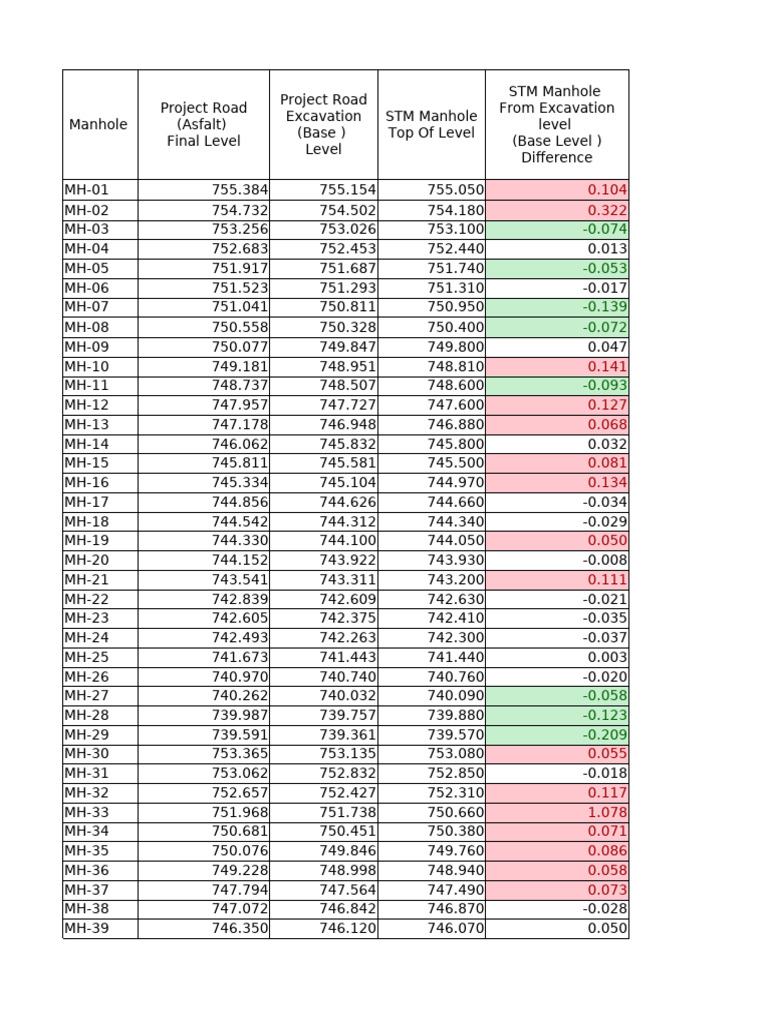The image size is (768, 1024).
Task: Click the Project Road Excavation (Base) Level header
Action: [323, 125]
